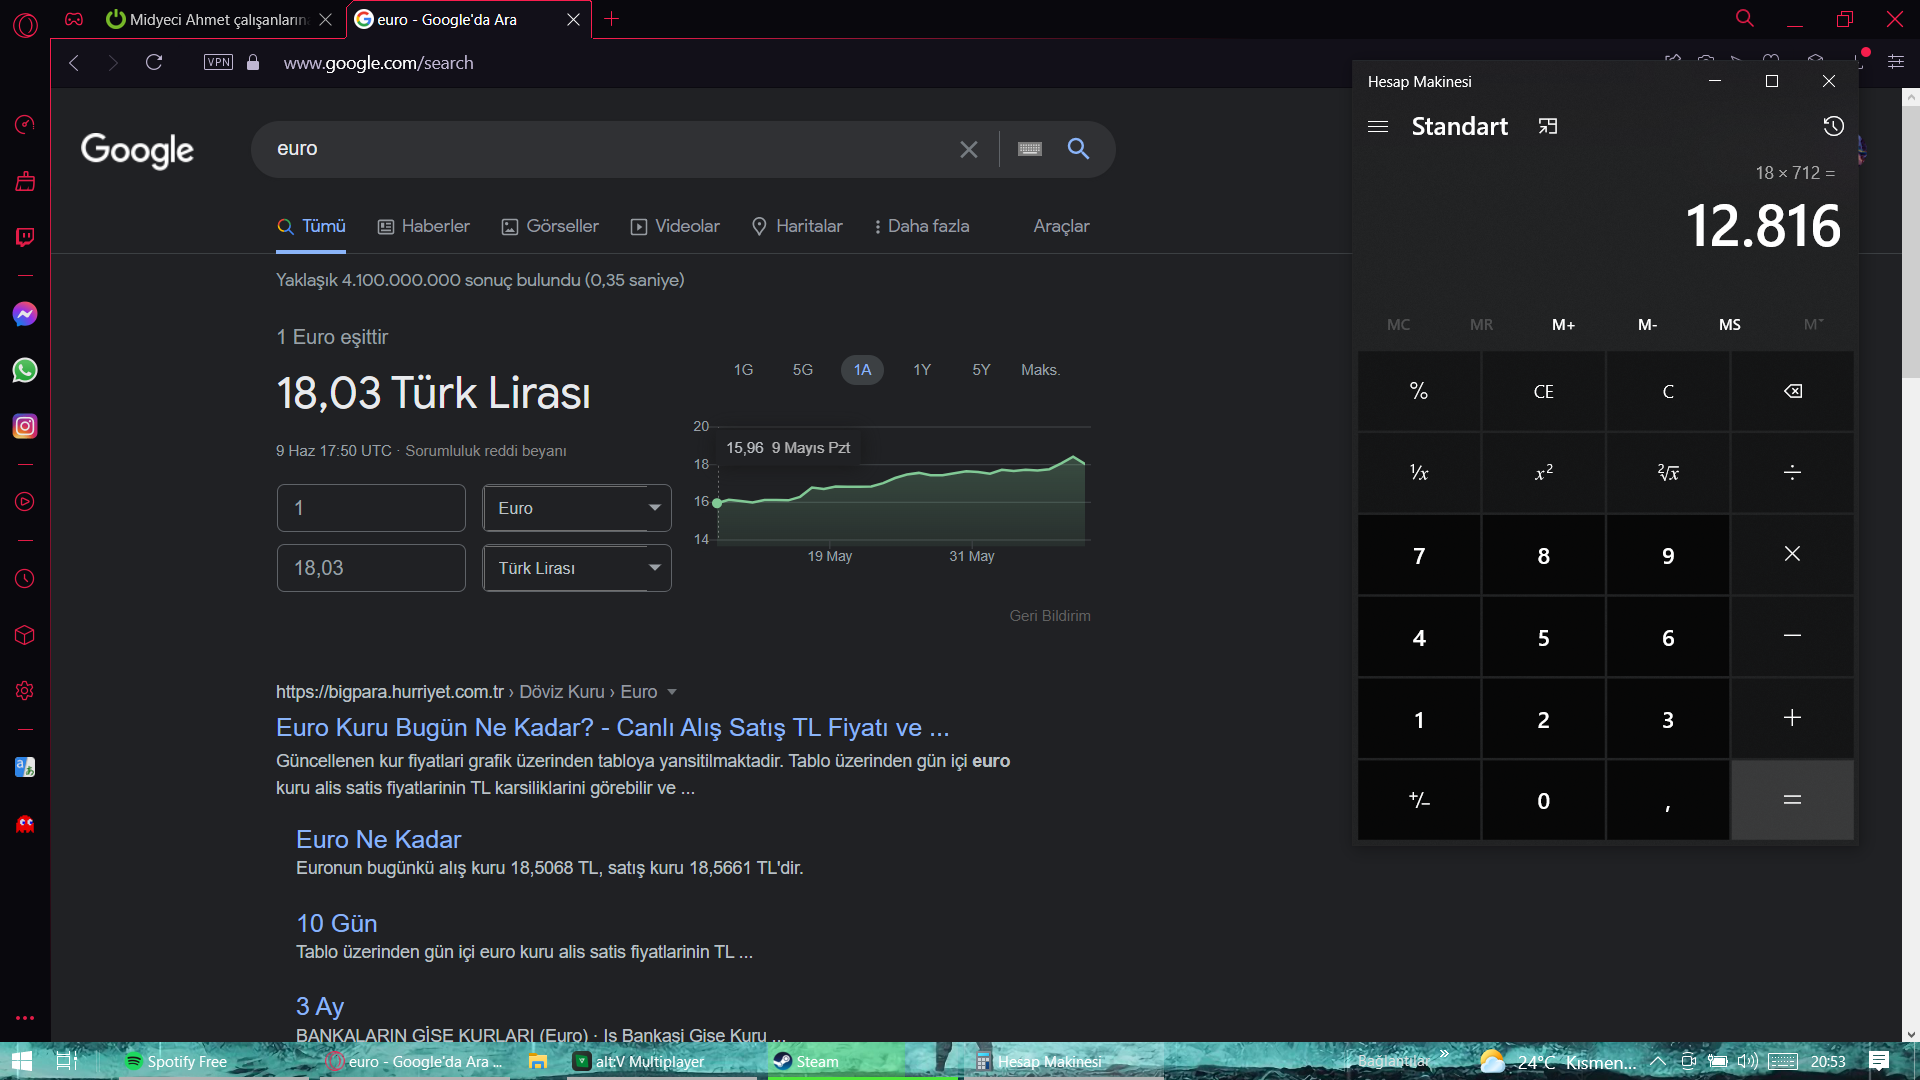This screenshot has height=1080, width=1920.
Task: Toggle the VPN badge in address bar
Action: coord(218,62)
